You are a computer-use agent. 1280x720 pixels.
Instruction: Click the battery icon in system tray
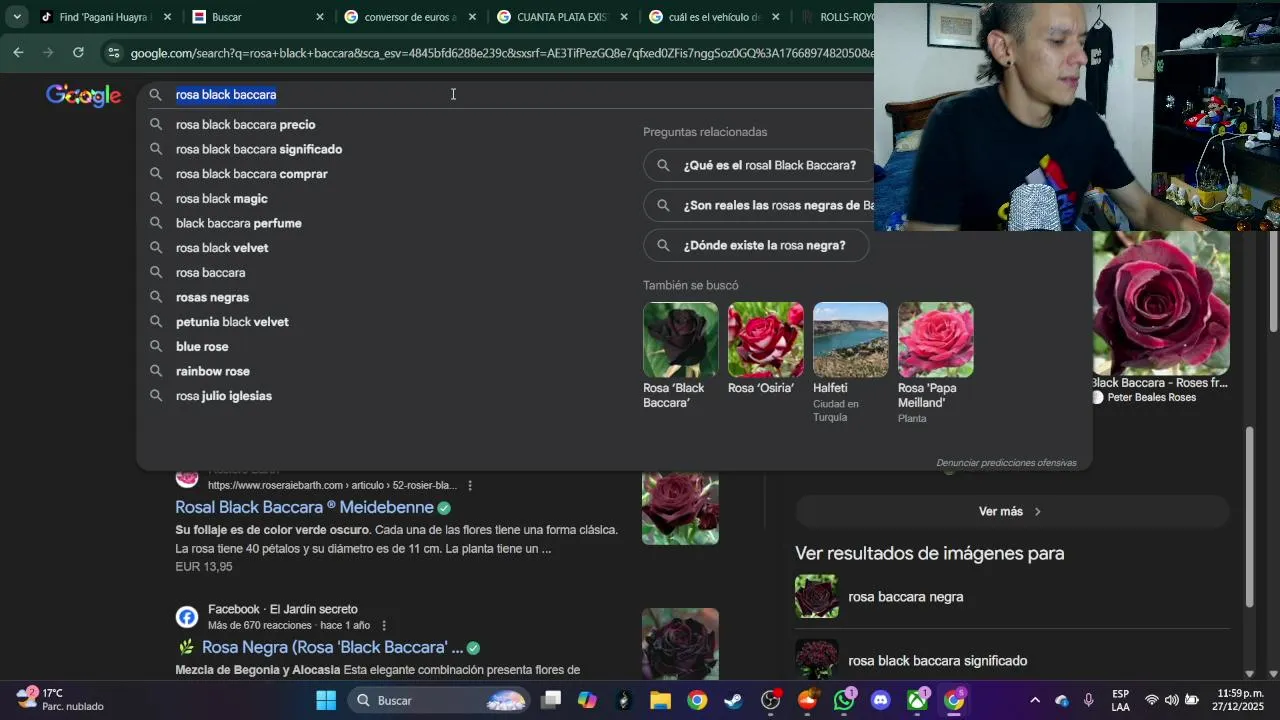coord(1192,700)
